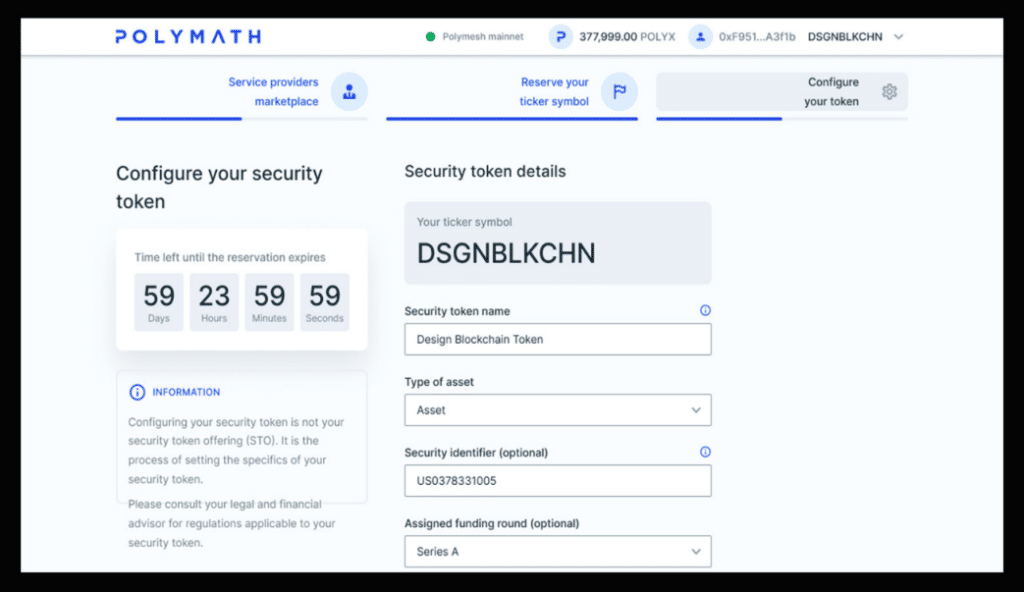Click the green Polymesh mainnet status dot
1024x592 pixels.
tap(432, 36)
